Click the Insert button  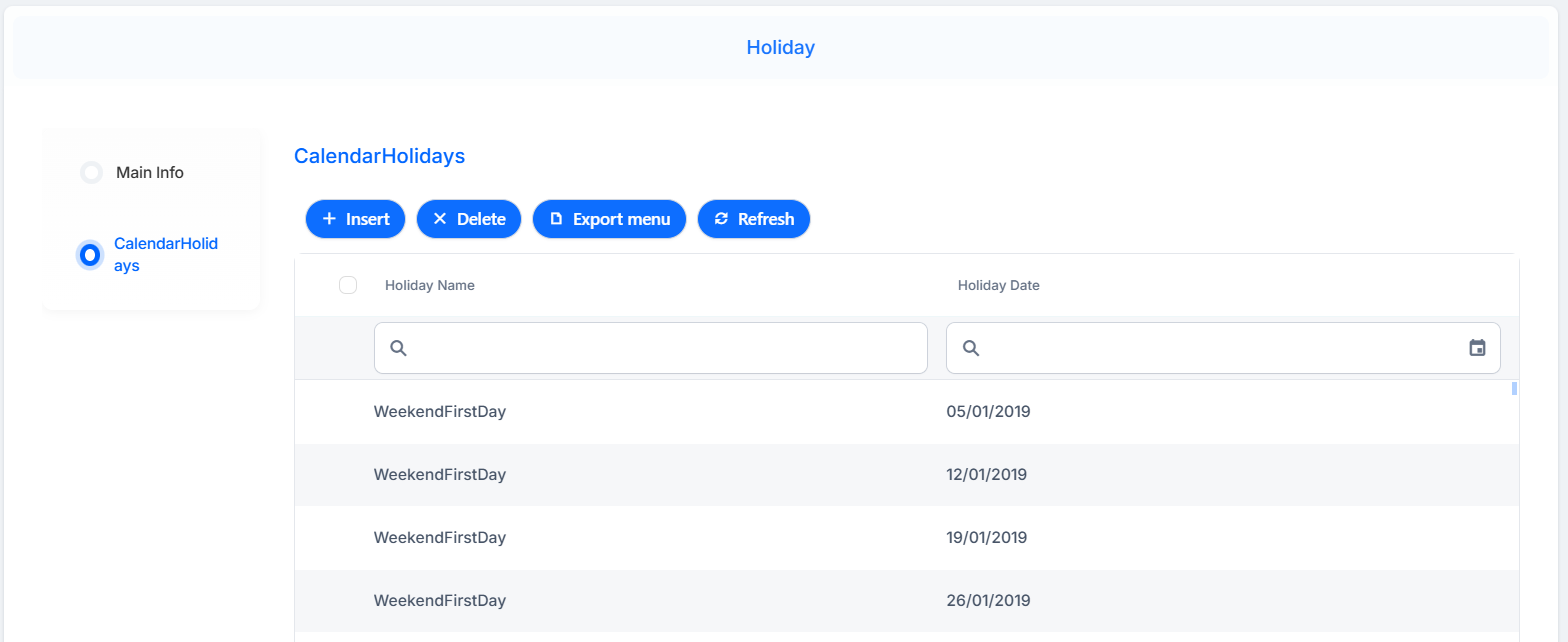coord(355,219)
